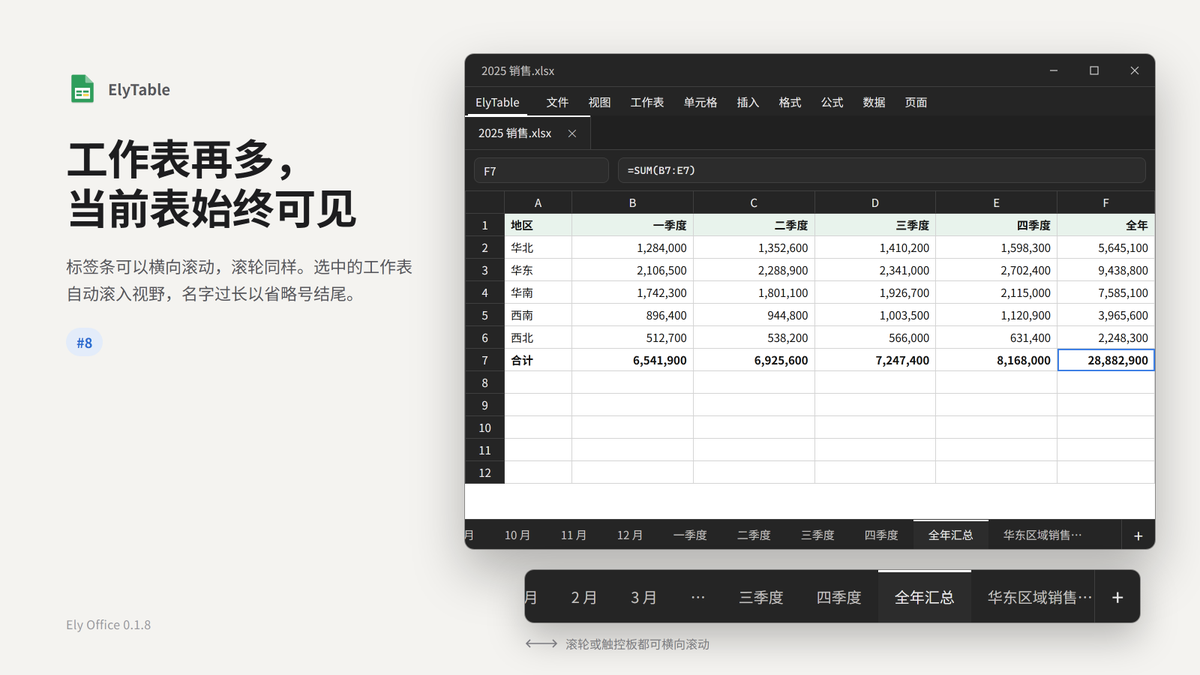Open the 格式 menu
The image size is (1200, 675).
[790, 102]
